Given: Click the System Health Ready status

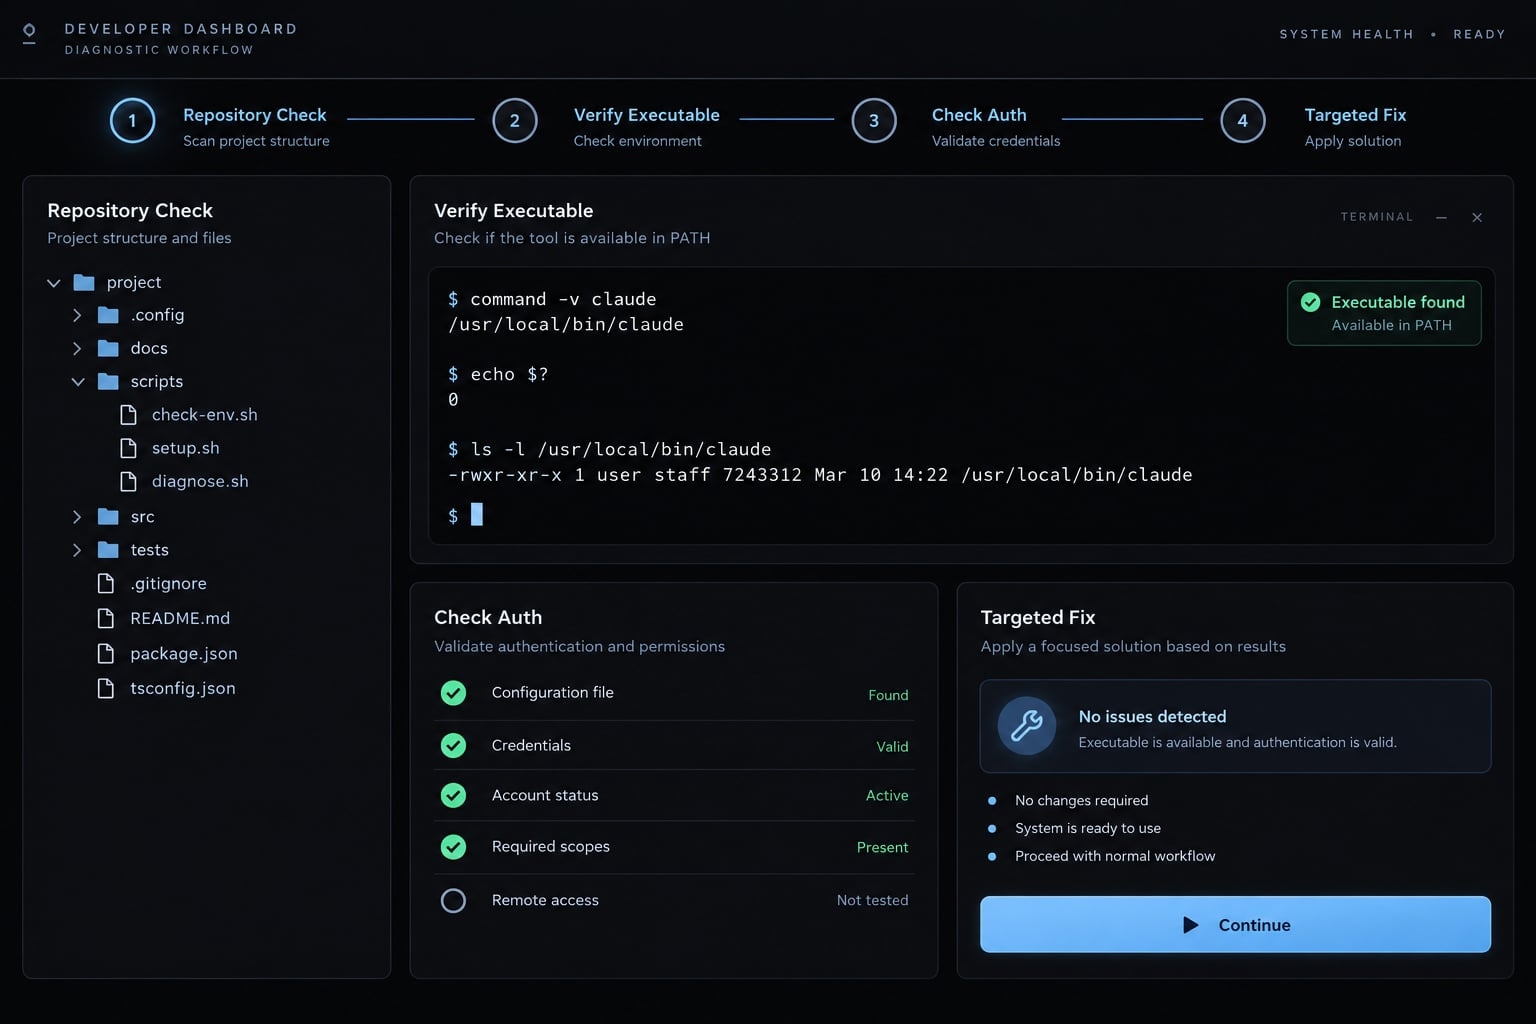Looking at the screenshot, I should point(1392,34).
